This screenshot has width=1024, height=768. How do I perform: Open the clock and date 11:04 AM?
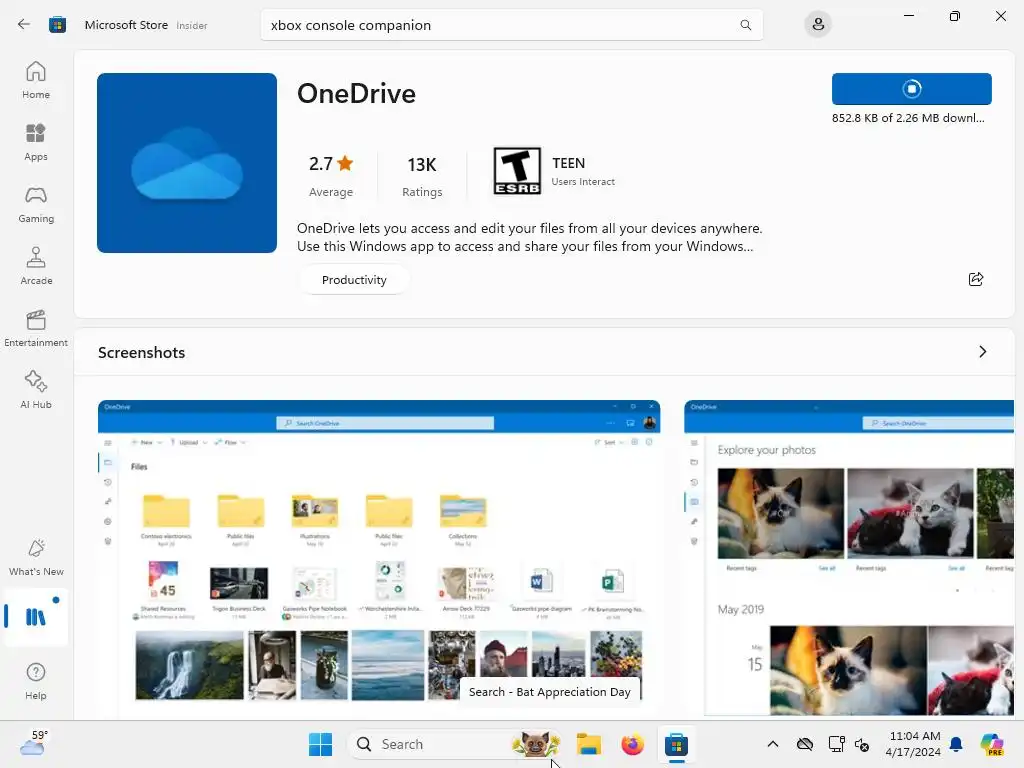913,744
